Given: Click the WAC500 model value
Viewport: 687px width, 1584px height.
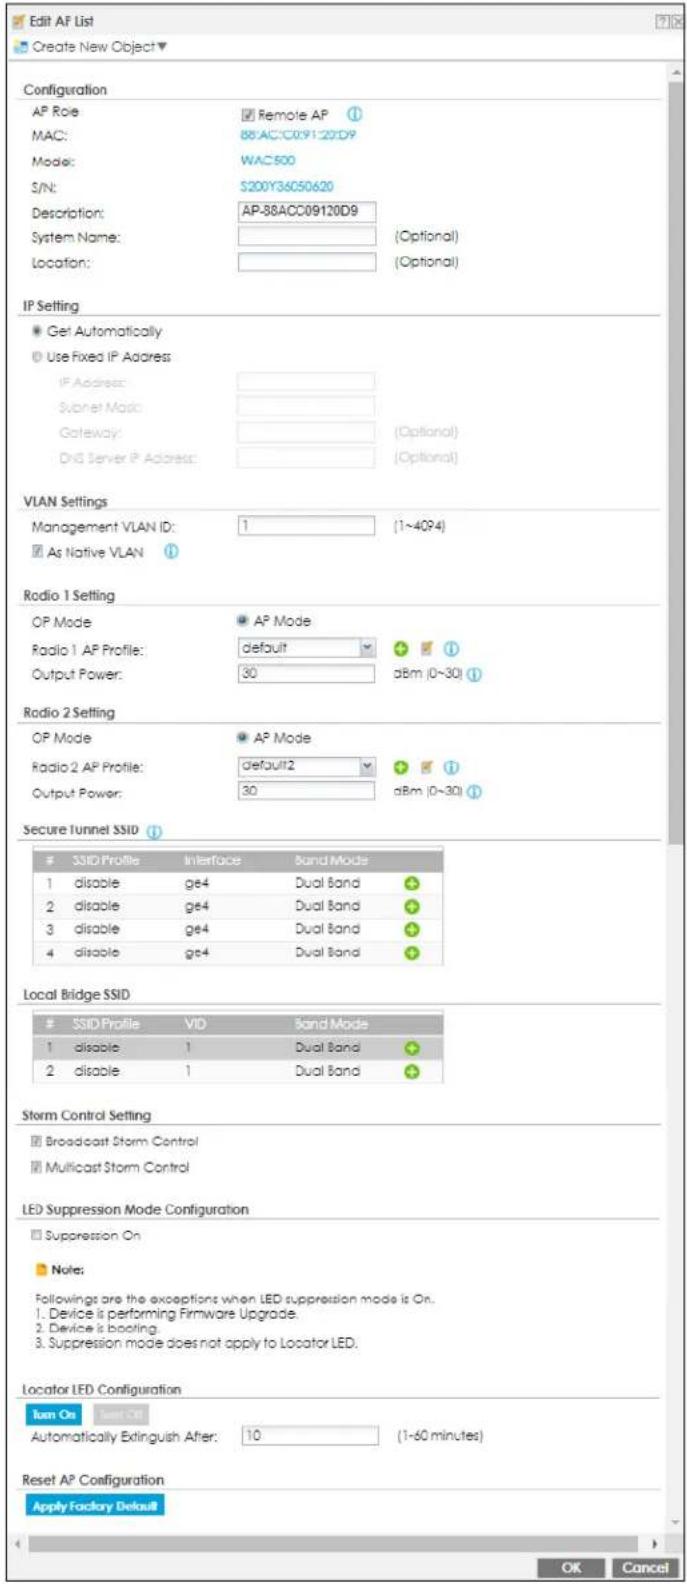Looking at the screenshot, I should 268,160.
